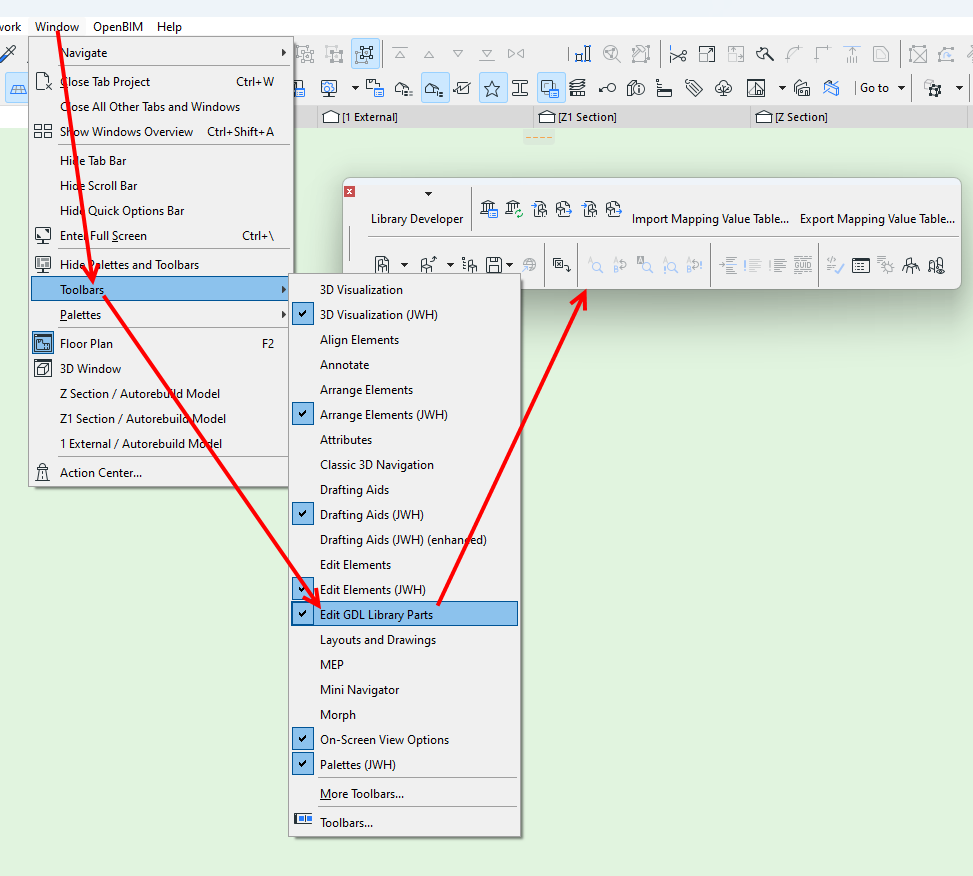973x876 pixels.
Task: Click the bank building Library Manager icon
Action: pos(489,208)
